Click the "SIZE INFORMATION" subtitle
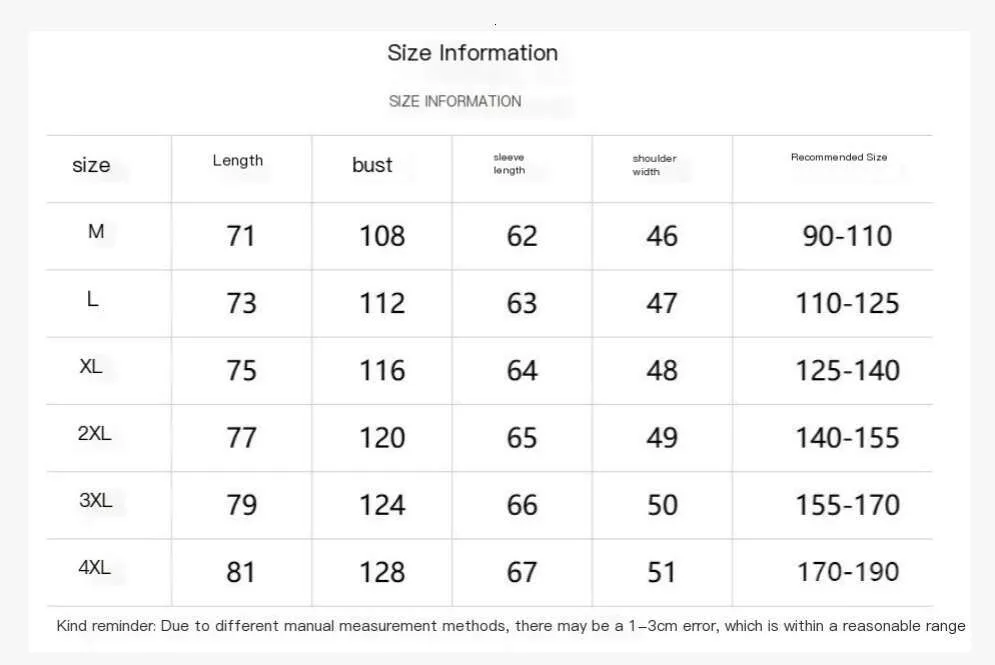The width and height of the screenshot is (995, 665). tap(455, 101)
